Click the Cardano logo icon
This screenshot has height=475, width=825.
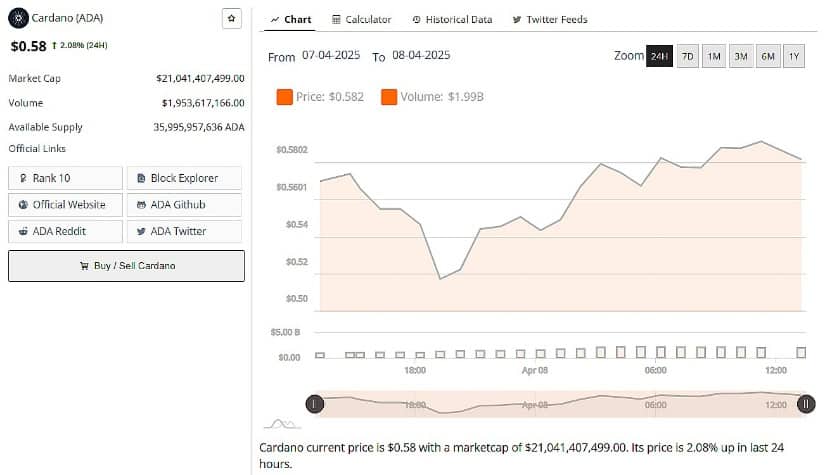coord(18,18)
